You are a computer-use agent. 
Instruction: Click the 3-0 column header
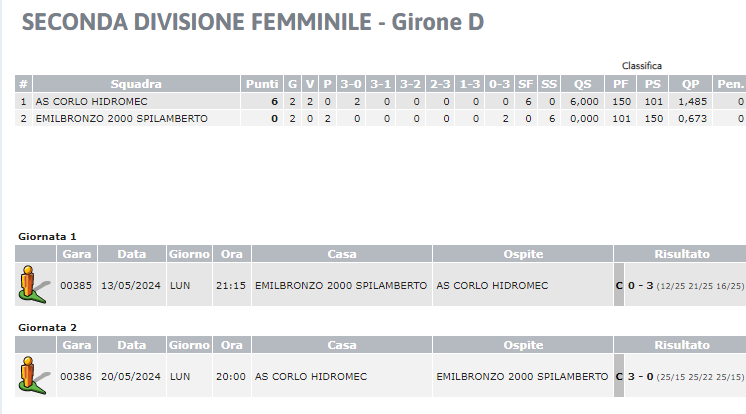(351, 84)
